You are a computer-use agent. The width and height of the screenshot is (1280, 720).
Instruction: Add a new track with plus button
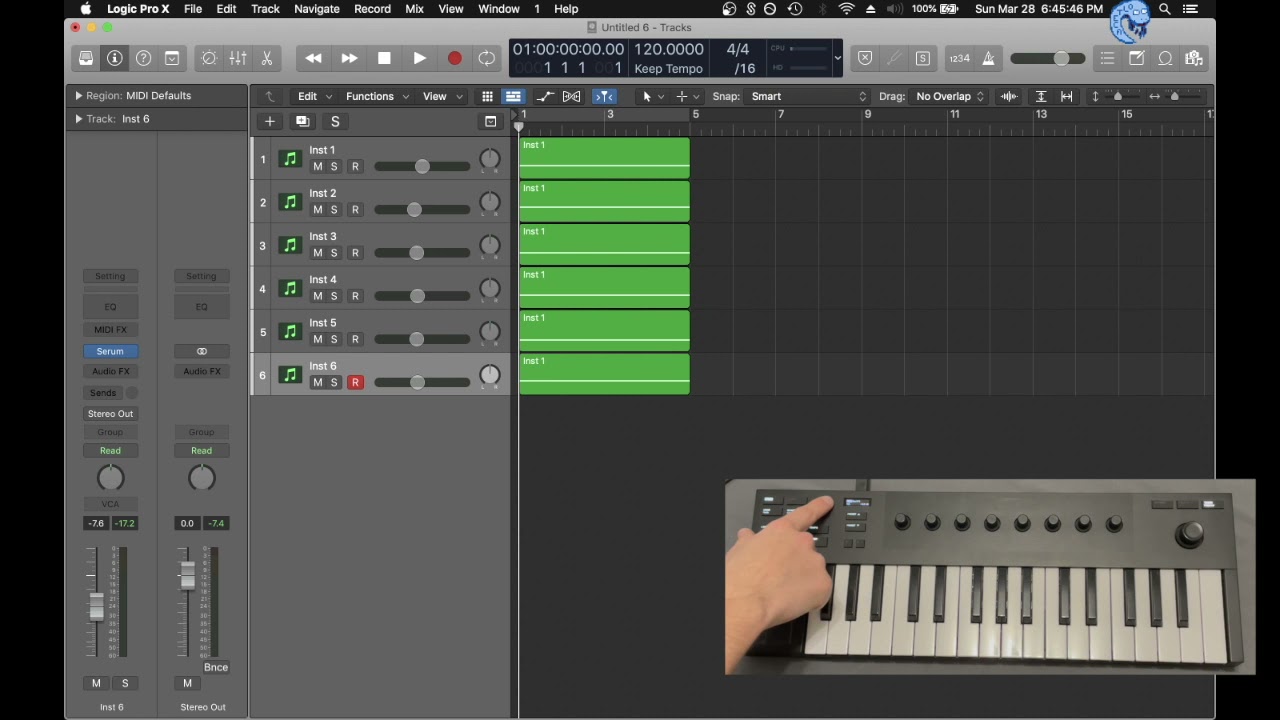pos(270,121)
